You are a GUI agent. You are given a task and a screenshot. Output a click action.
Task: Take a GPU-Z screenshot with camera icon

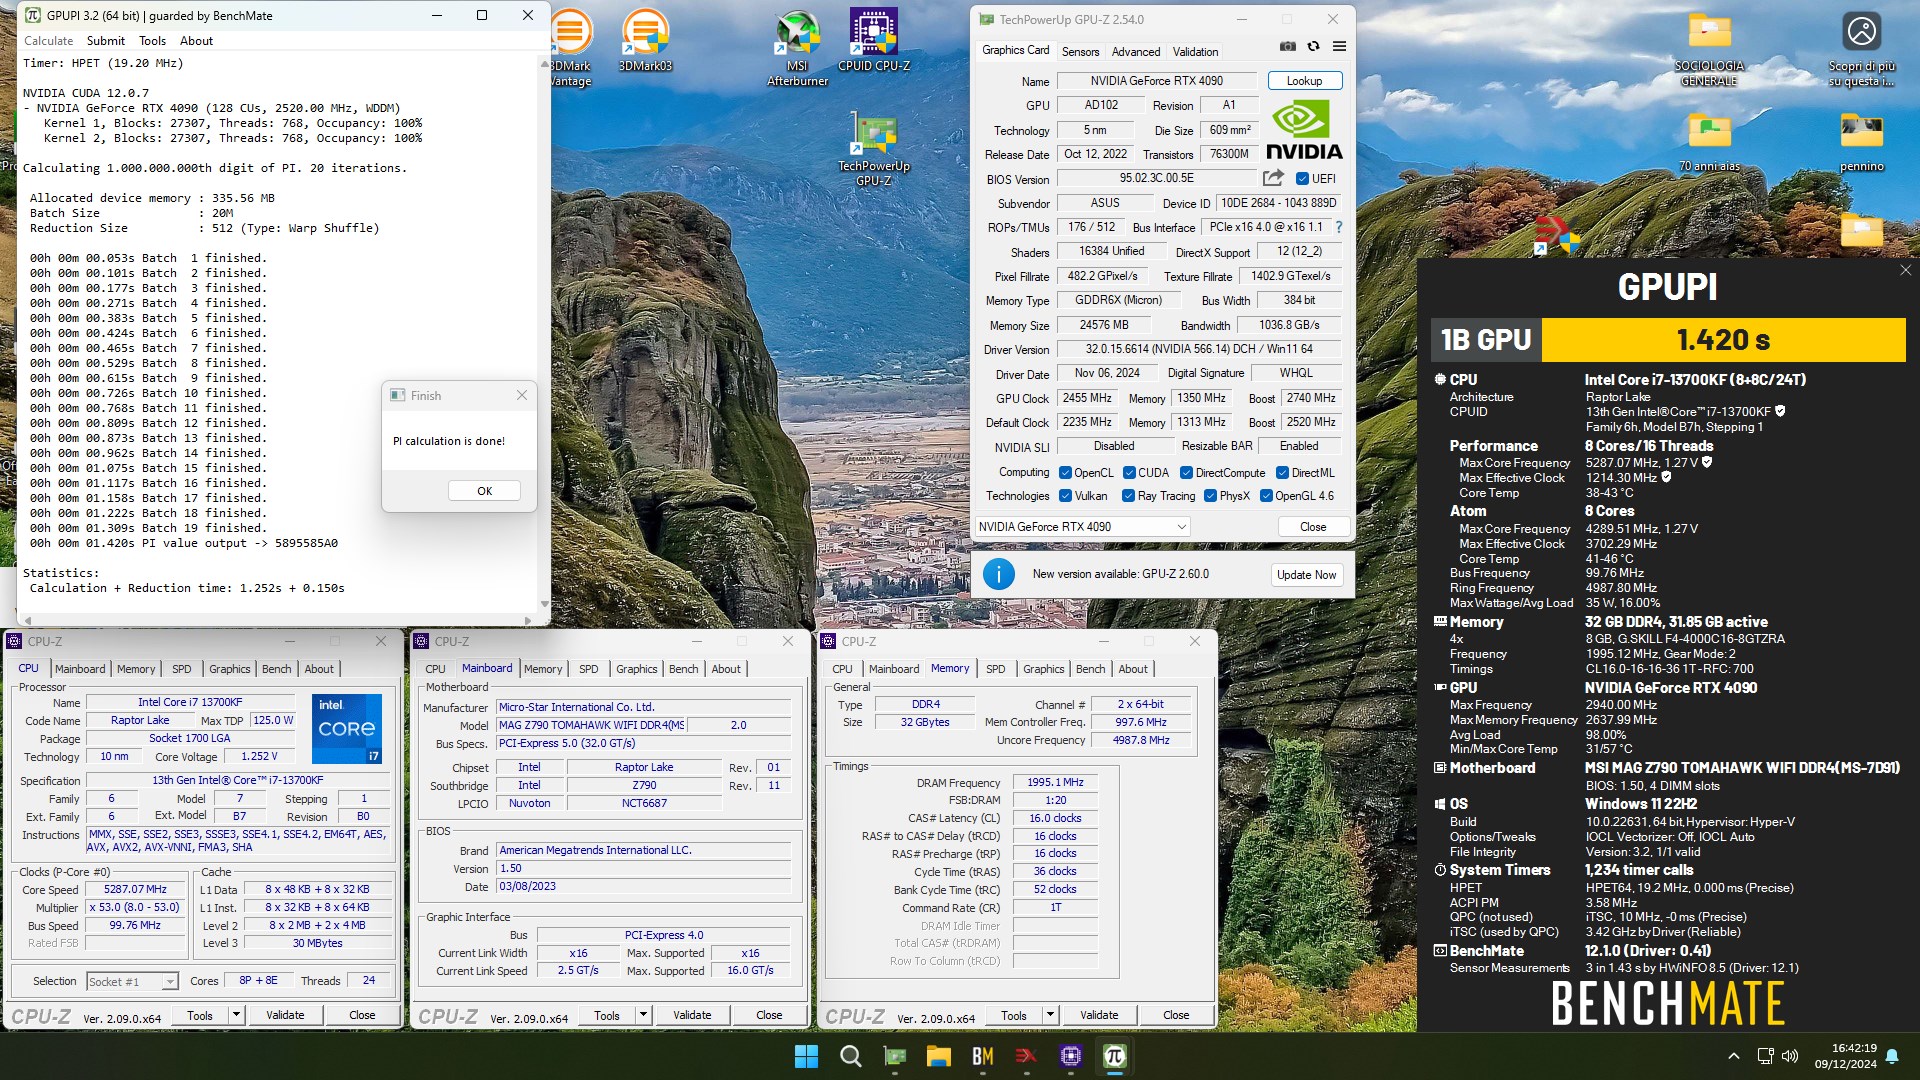pos(1288,46)
